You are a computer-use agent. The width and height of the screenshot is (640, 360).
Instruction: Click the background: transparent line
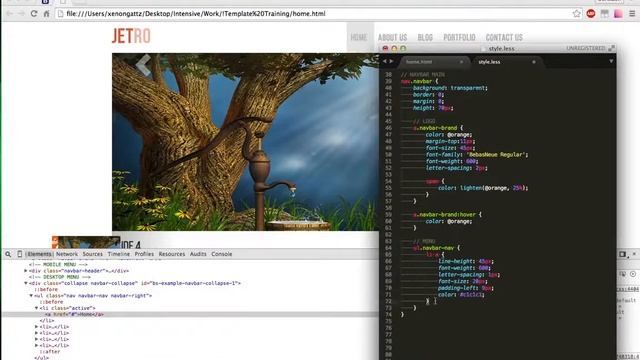coord(450,88)
